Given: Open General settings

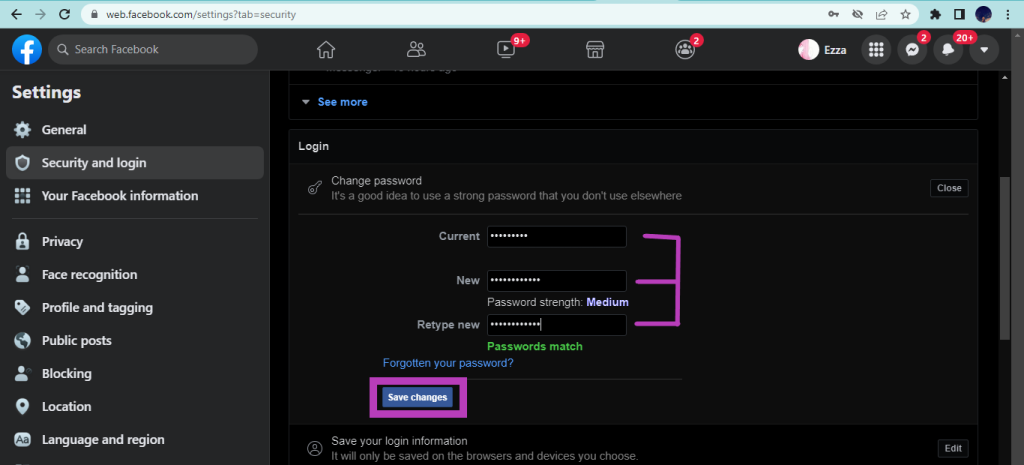Looking at the screenshot, I should coord(135,130).
